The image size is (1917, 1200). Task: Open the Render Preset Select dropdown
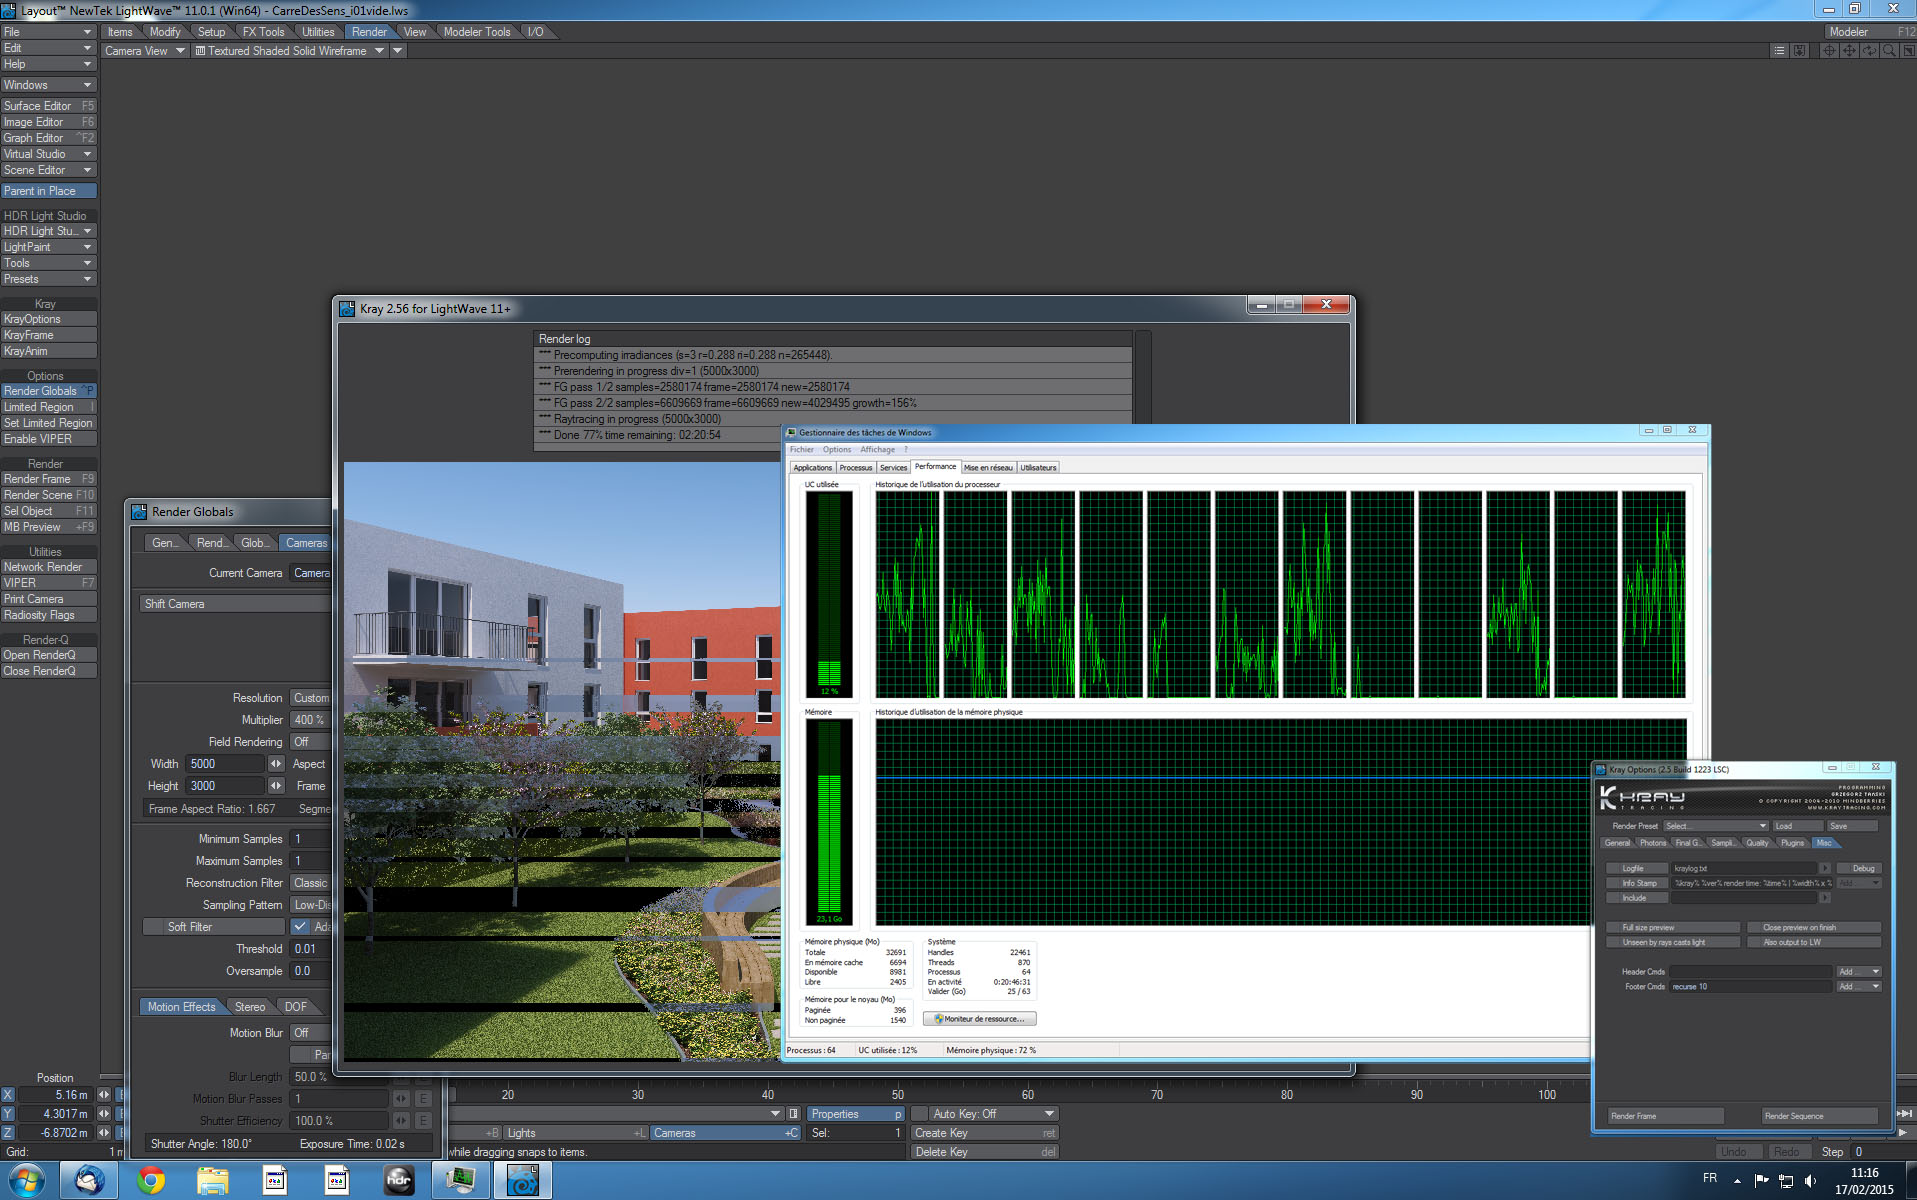pyautogui.click(x=1715, y=826)
